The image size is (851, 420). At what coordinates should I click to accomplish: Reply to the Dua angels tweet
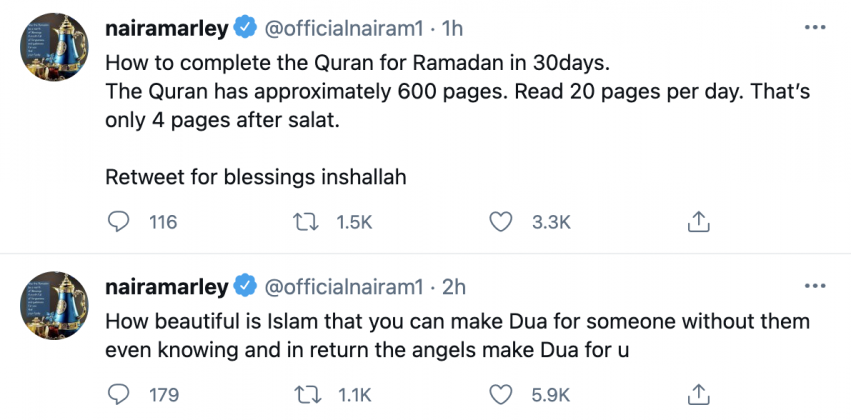(x=119, y=393)
